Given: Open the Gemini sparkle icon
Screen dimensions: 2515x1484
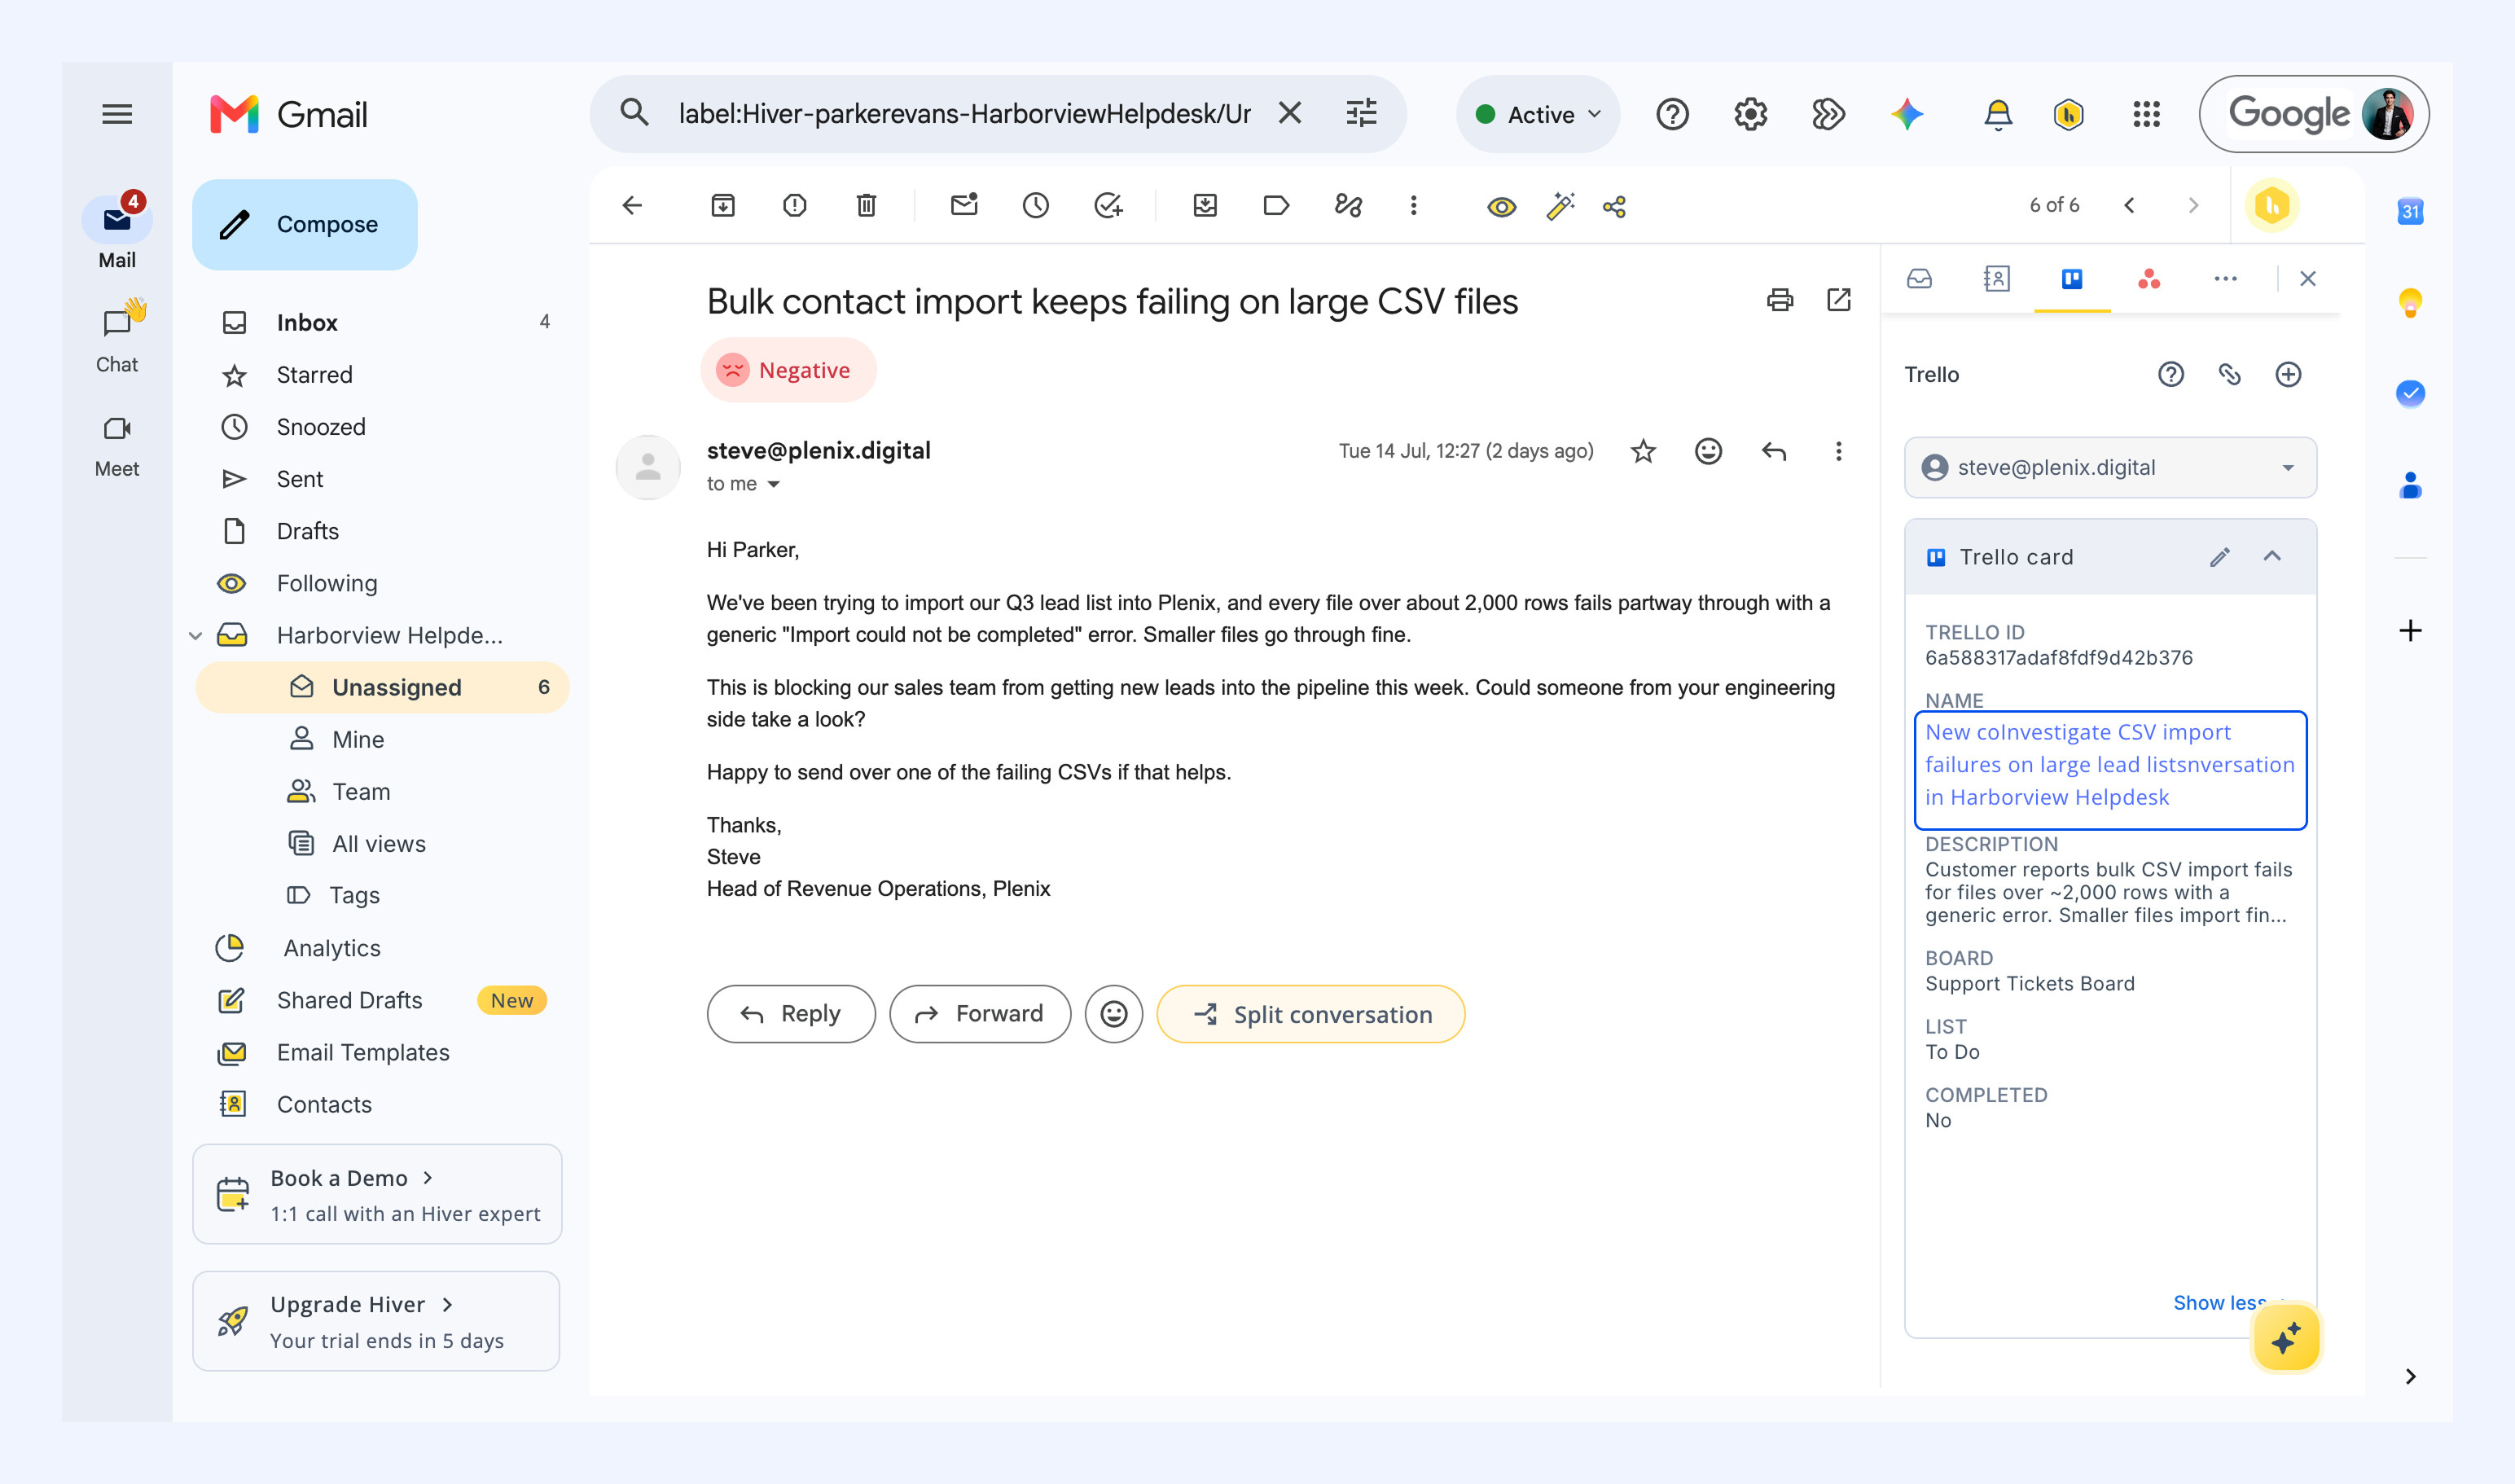Looking at the screenshot, I should click(1907, 114).
